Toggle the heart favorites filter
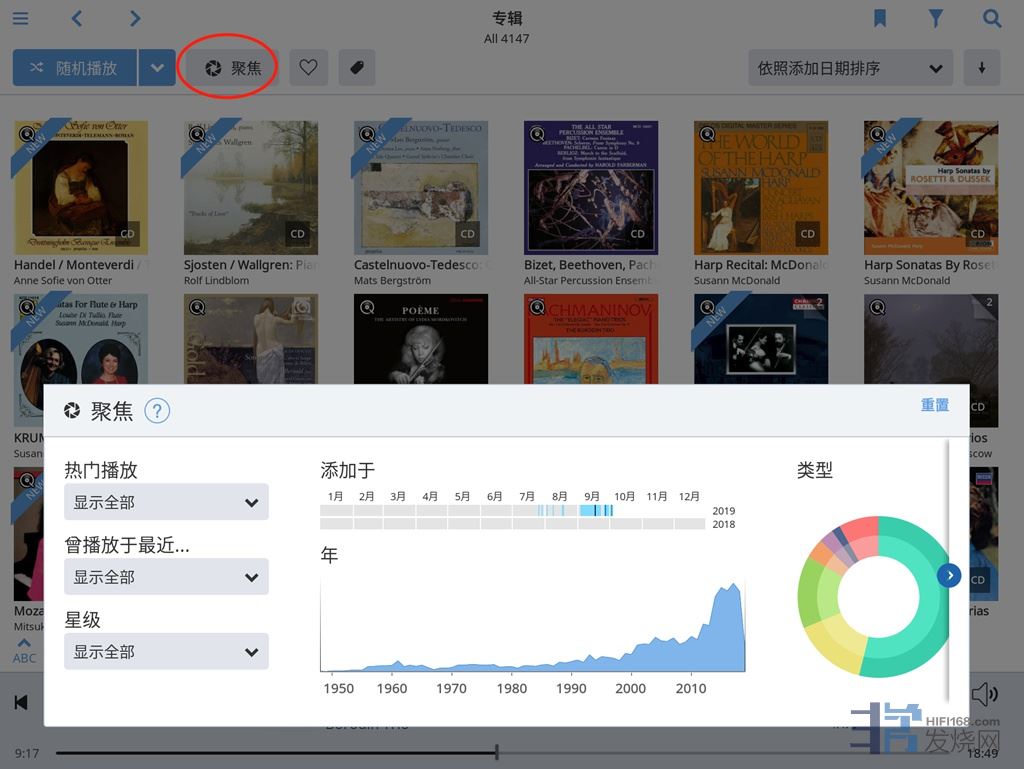Image resolution: width=1024 pixels, height=769 pixels. pos(308,68)
